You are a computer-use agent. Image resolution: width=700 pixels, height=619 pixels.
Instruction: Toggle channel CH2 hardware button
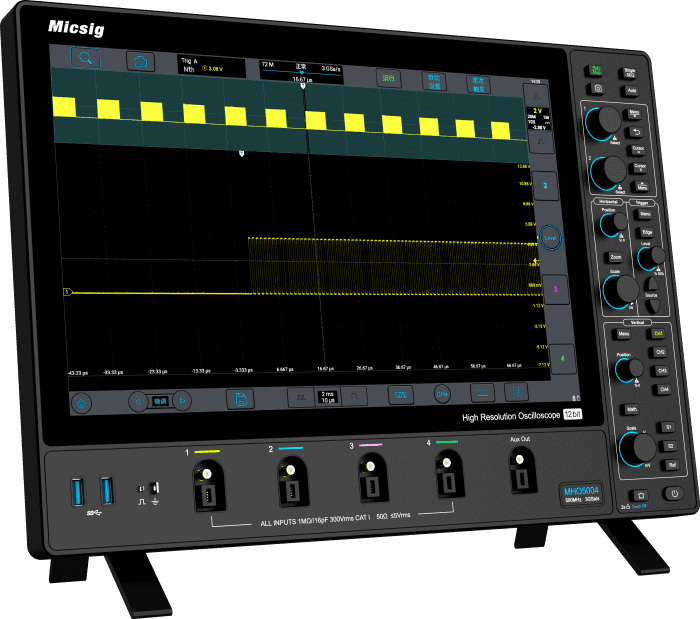(660, 352)
